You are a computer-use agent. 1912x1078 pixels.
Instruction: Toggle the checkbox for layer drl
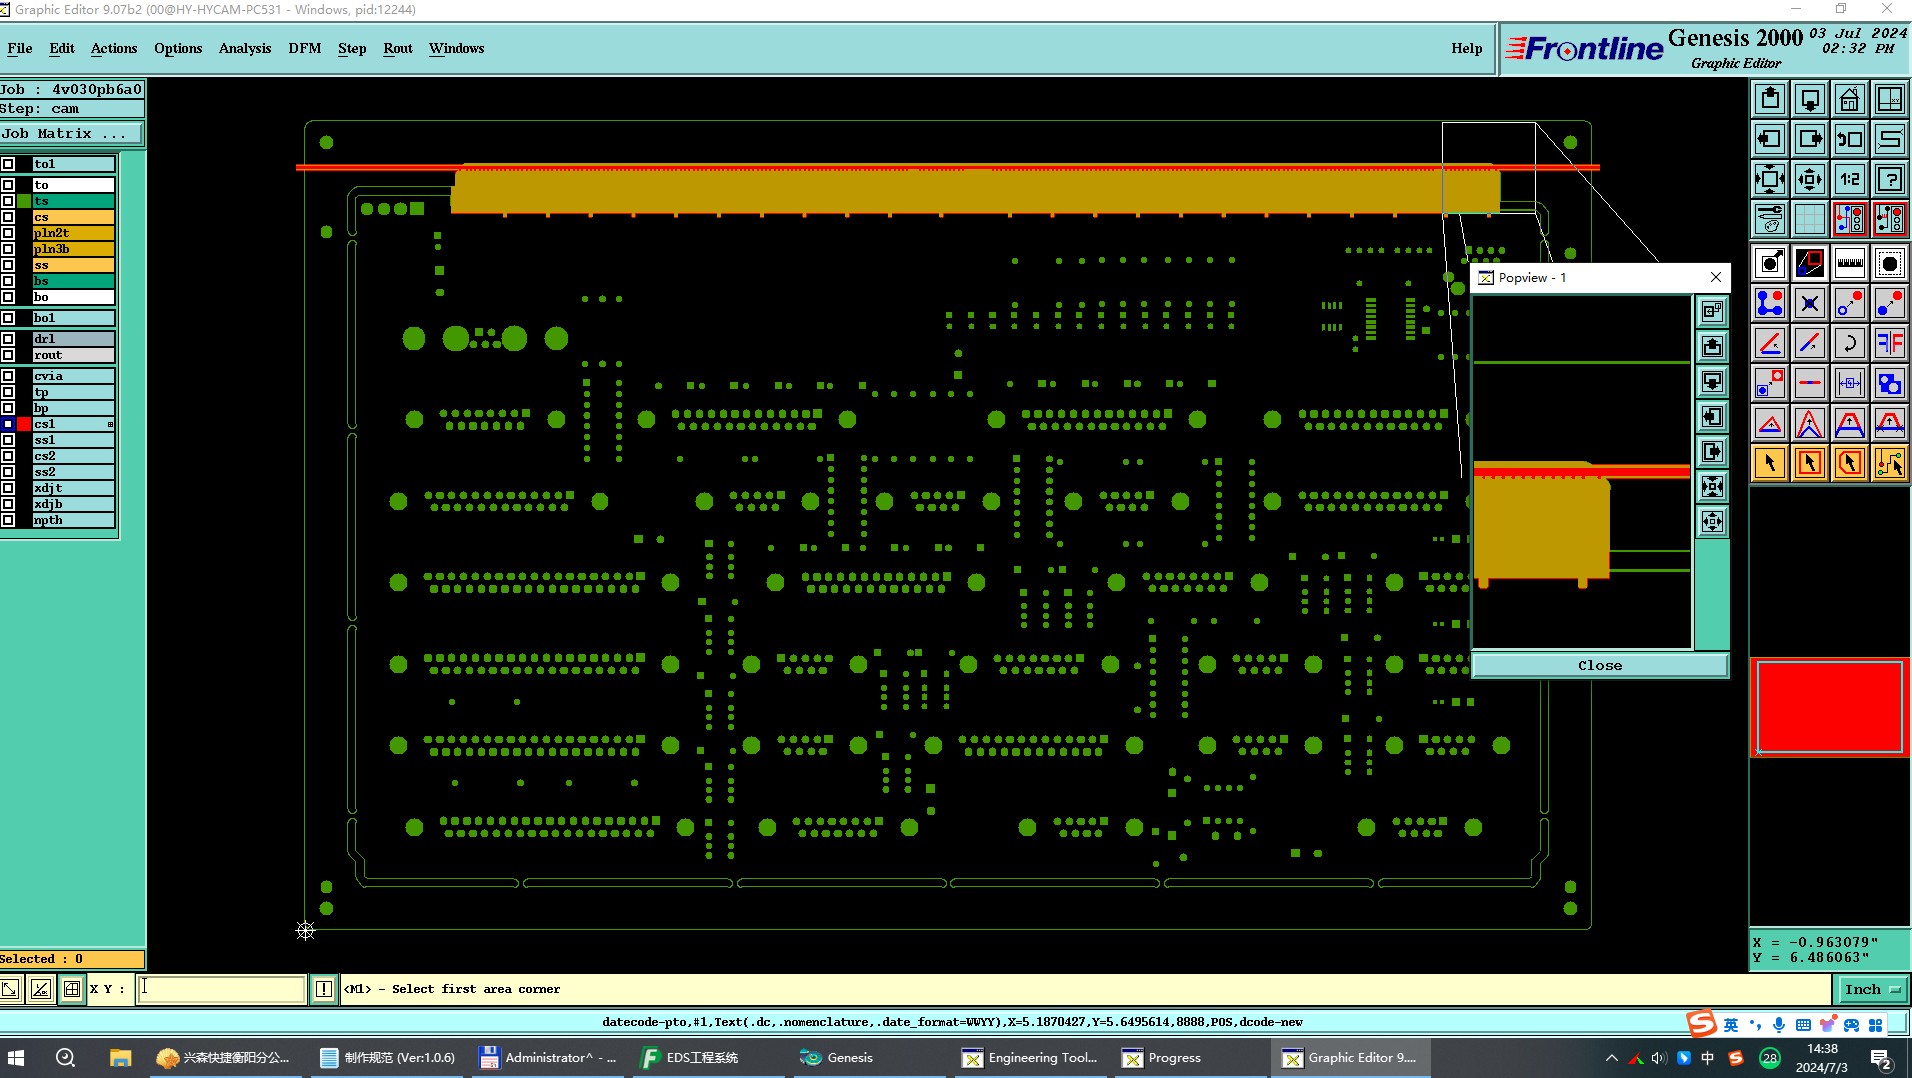8,339
